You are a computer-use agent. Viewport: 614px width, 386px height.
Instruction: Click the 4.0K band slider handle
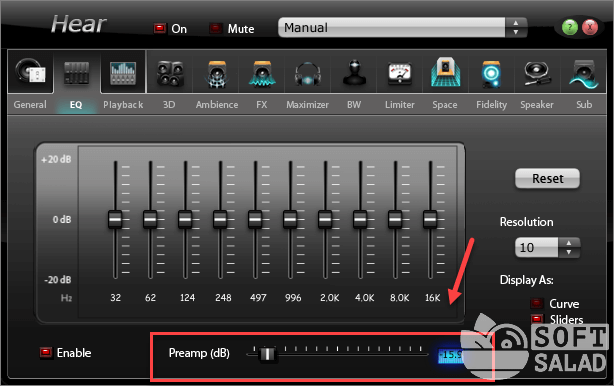(360, 219)
